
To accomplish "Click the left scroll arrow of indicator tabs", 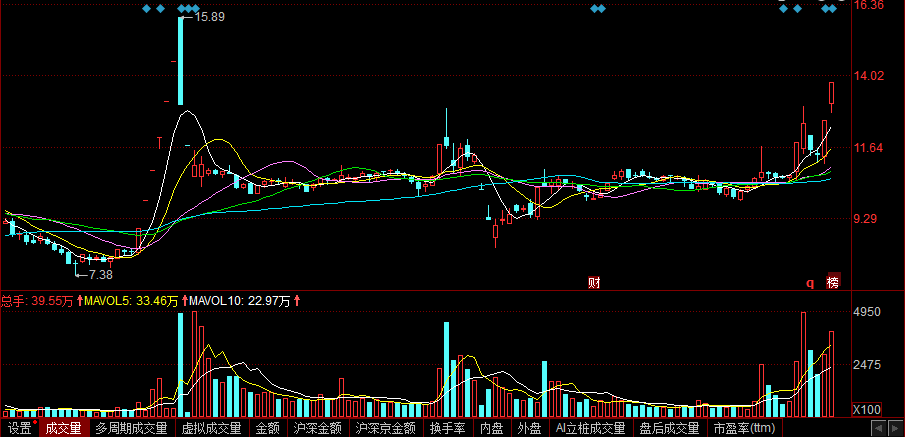I will (x=879, y=428).
